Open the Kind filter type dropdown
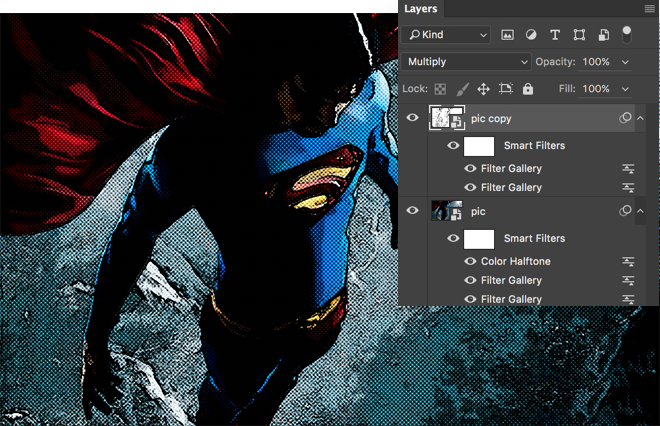 click(x=448, y=35)
